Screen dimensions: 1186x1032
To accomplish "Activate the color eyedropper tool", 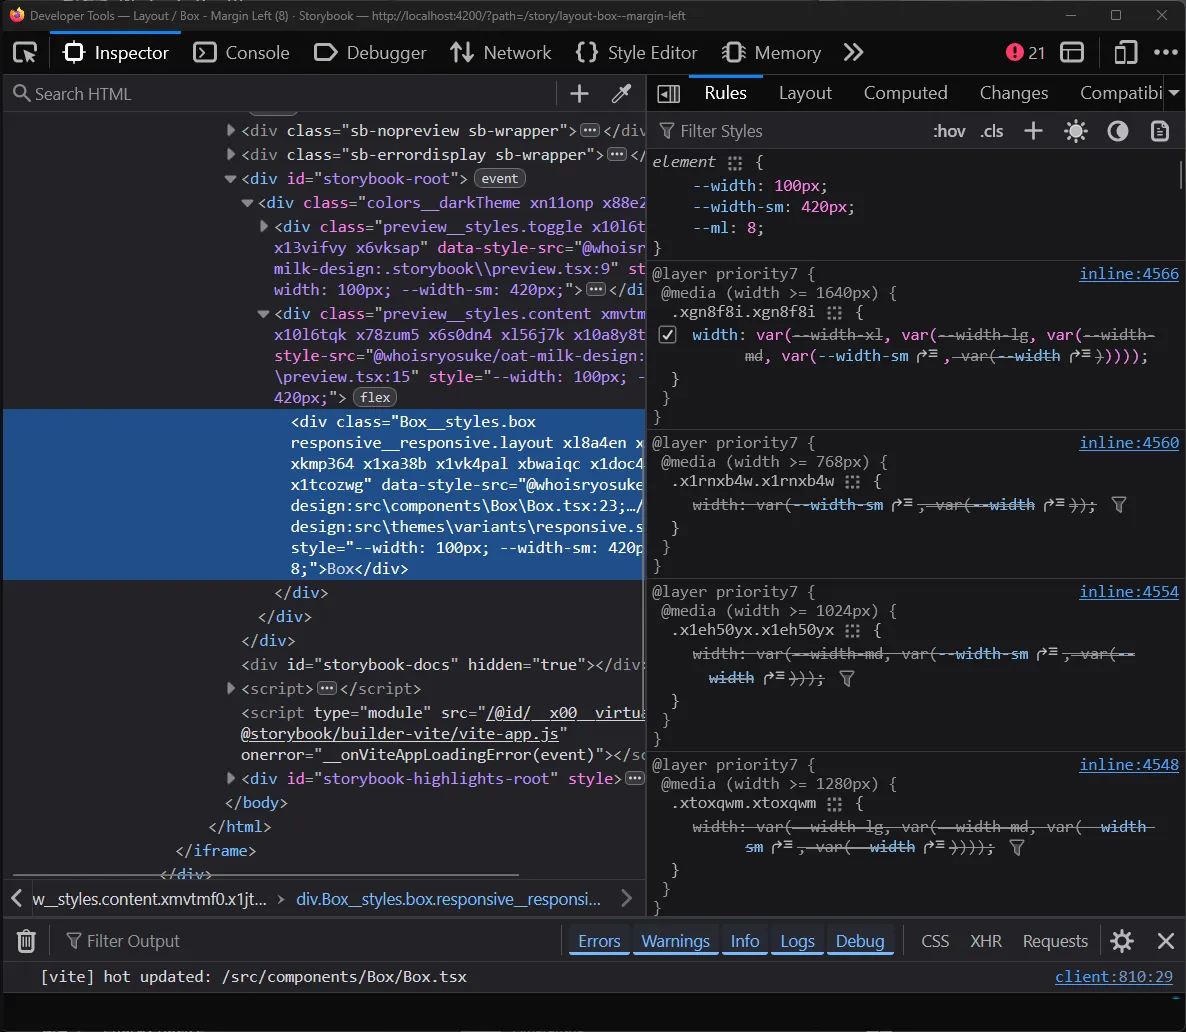I will [x=621, y=92].
